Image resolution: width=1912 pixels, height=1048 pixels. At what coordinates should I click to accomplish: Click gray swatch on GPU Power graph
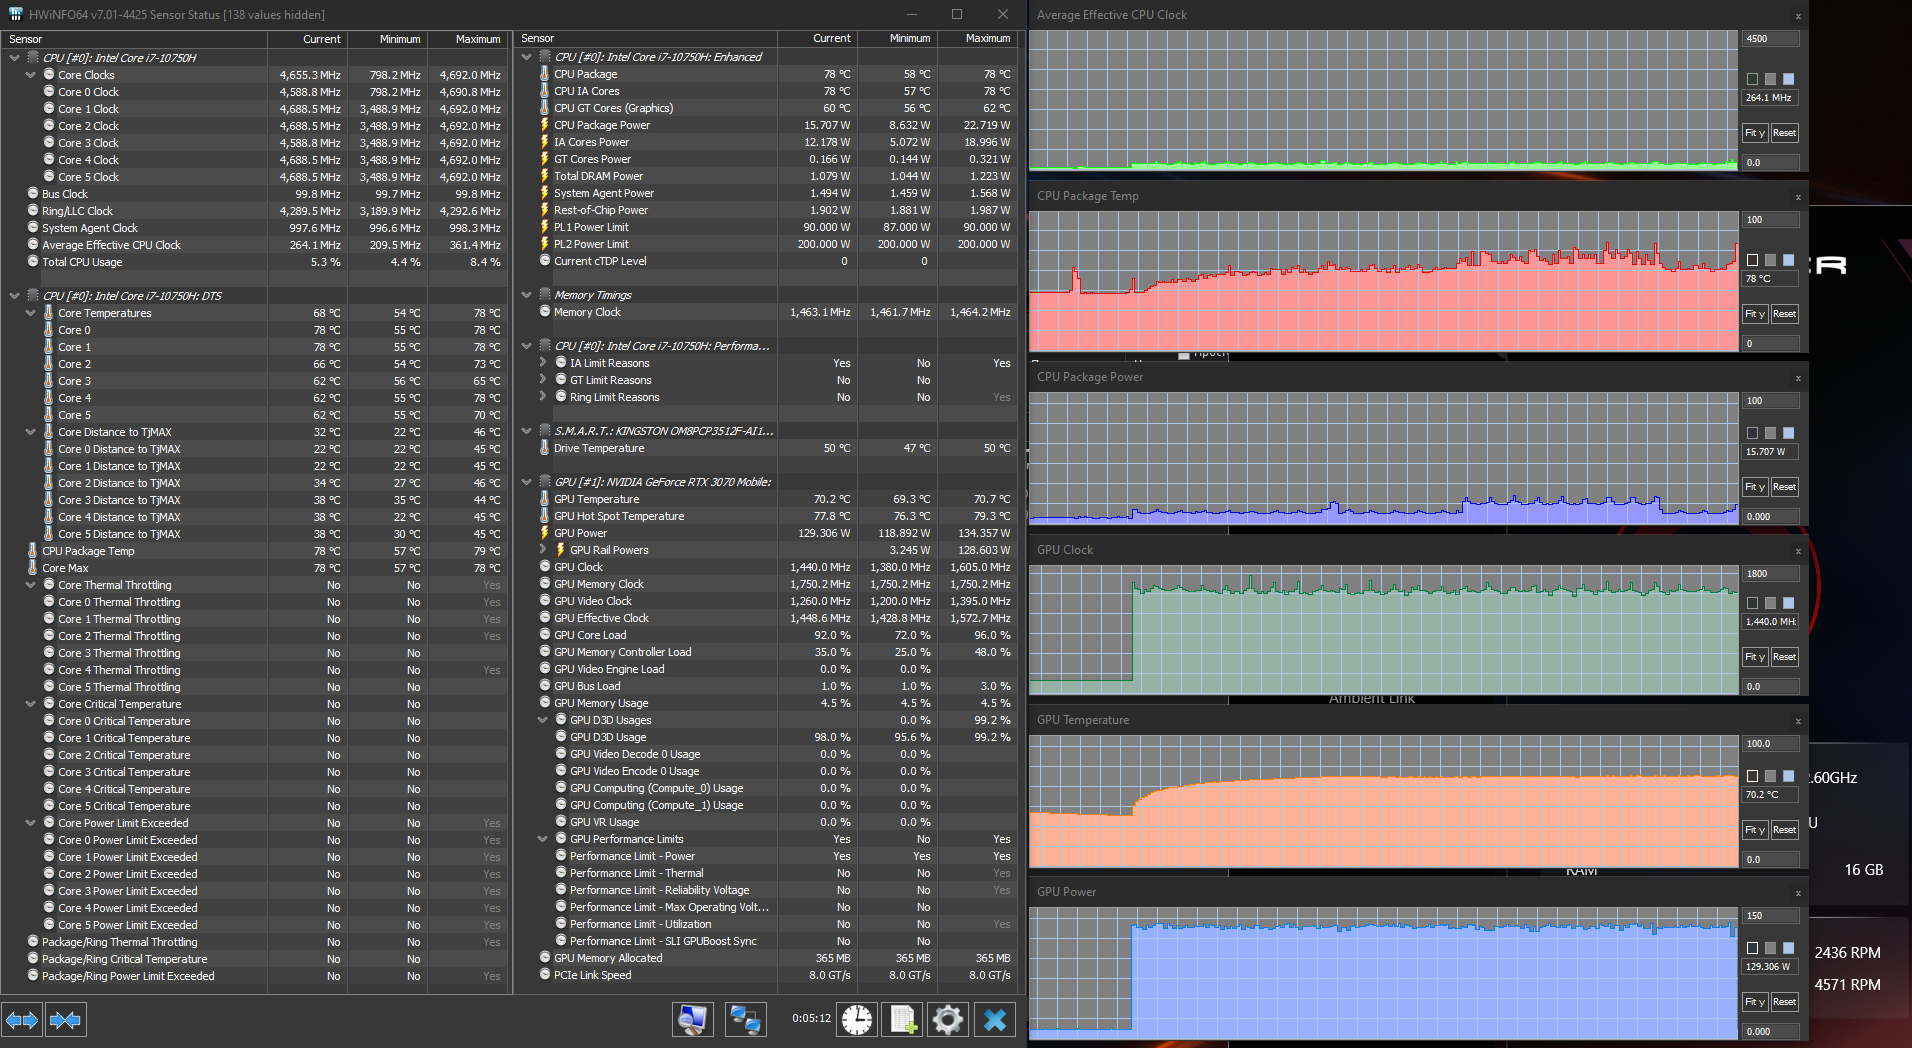pos(1771,948)
